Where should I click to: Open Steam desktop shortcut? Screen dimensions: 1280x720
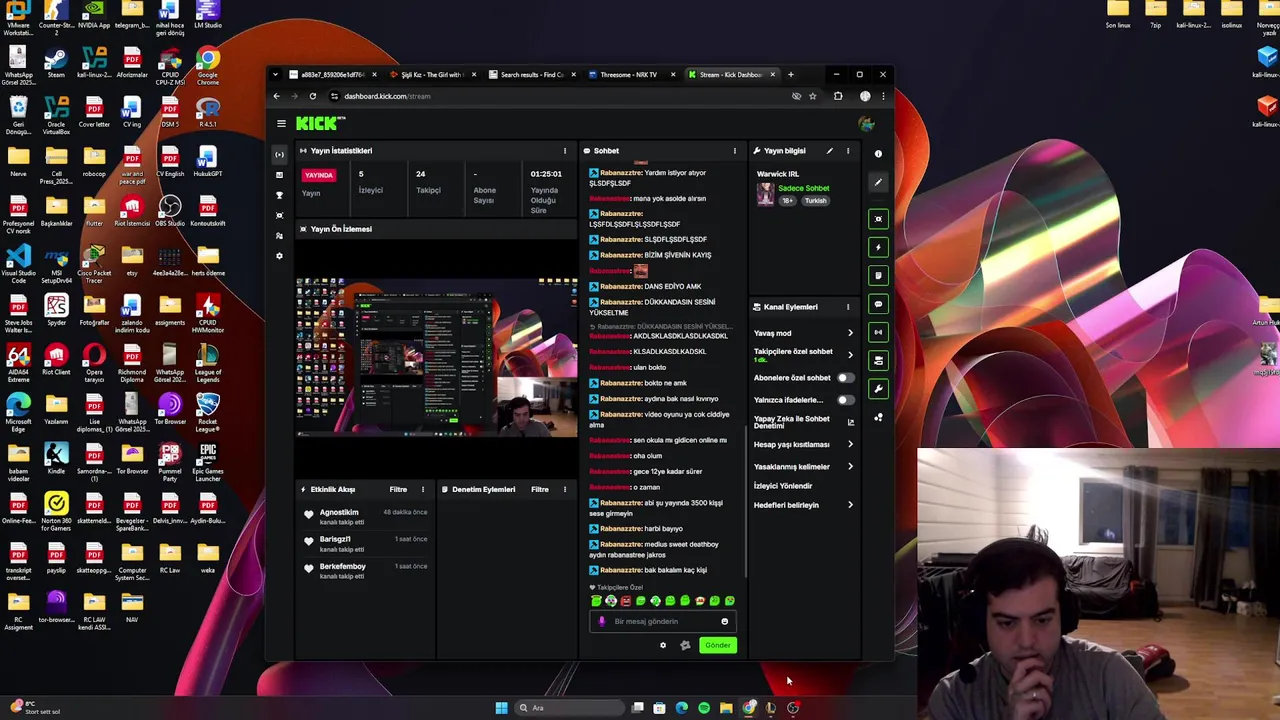click(56, 63)
